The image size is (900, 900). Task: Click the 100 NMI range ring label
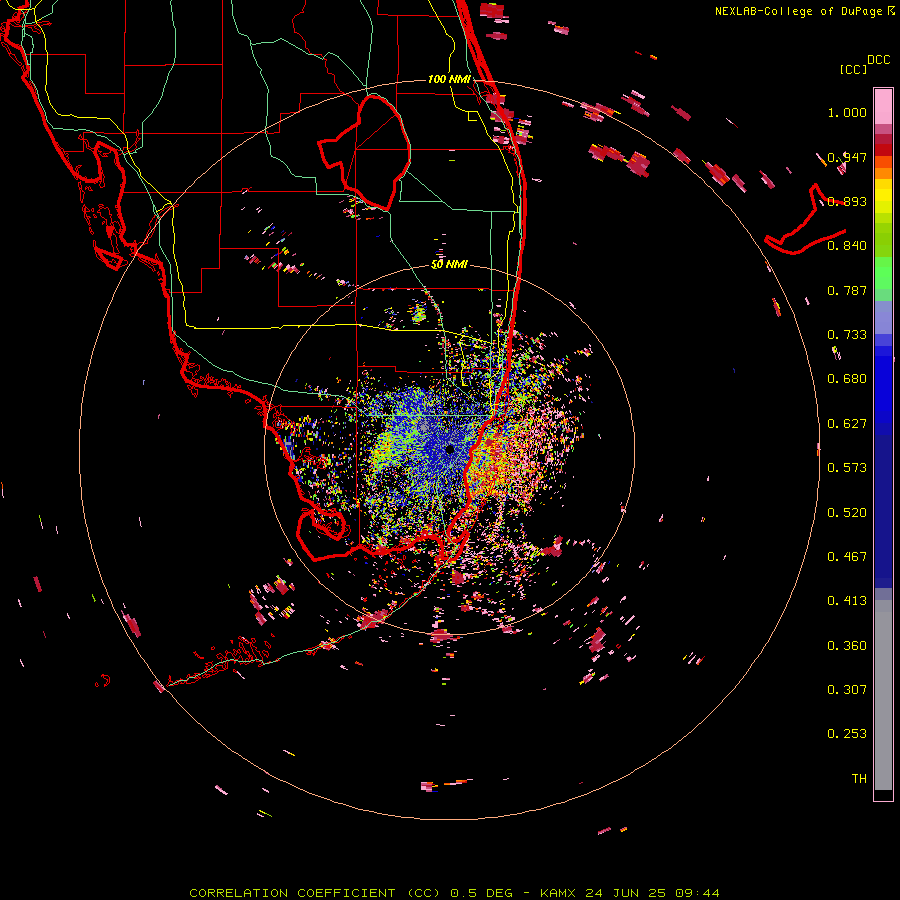point(449,79)
